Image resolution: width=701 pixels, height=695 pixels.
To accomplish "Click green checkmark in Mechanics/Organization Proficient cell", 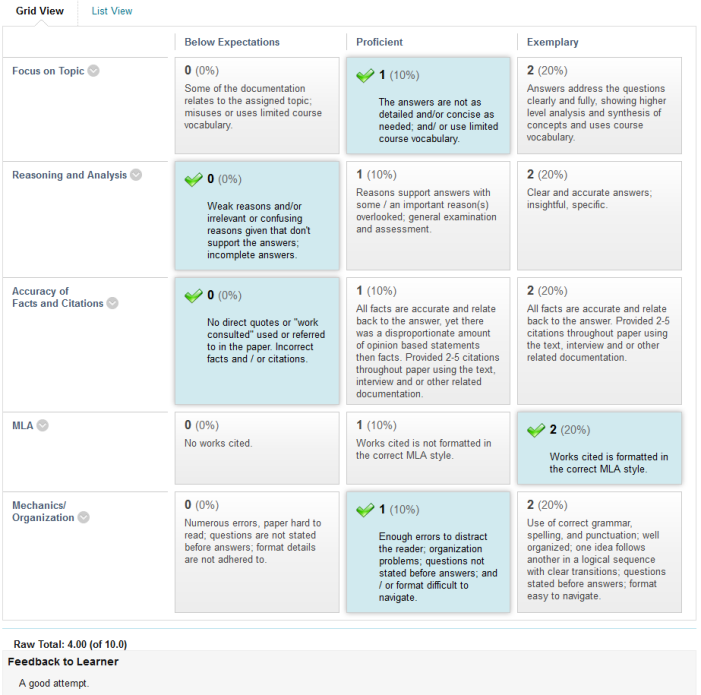I will [366, 511].
